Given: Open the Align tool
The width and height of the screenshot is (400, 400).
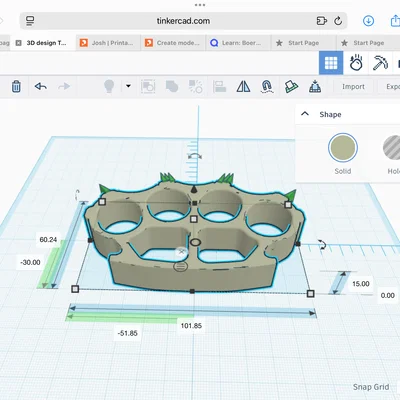Looking at the screenshot, I should click(219, 87).
